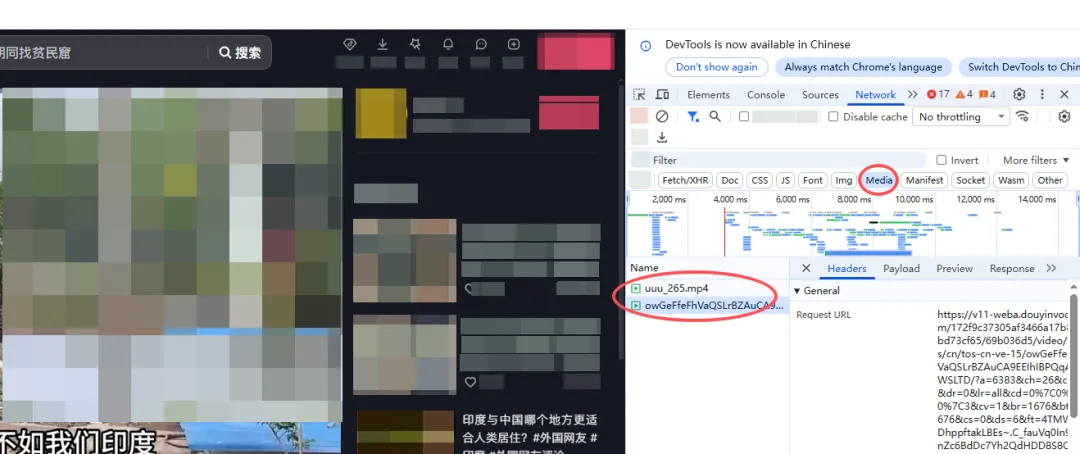Open the DevTools three-dot menu
Viewport: 1080px width, 454px height.
tap(1042, 94)
